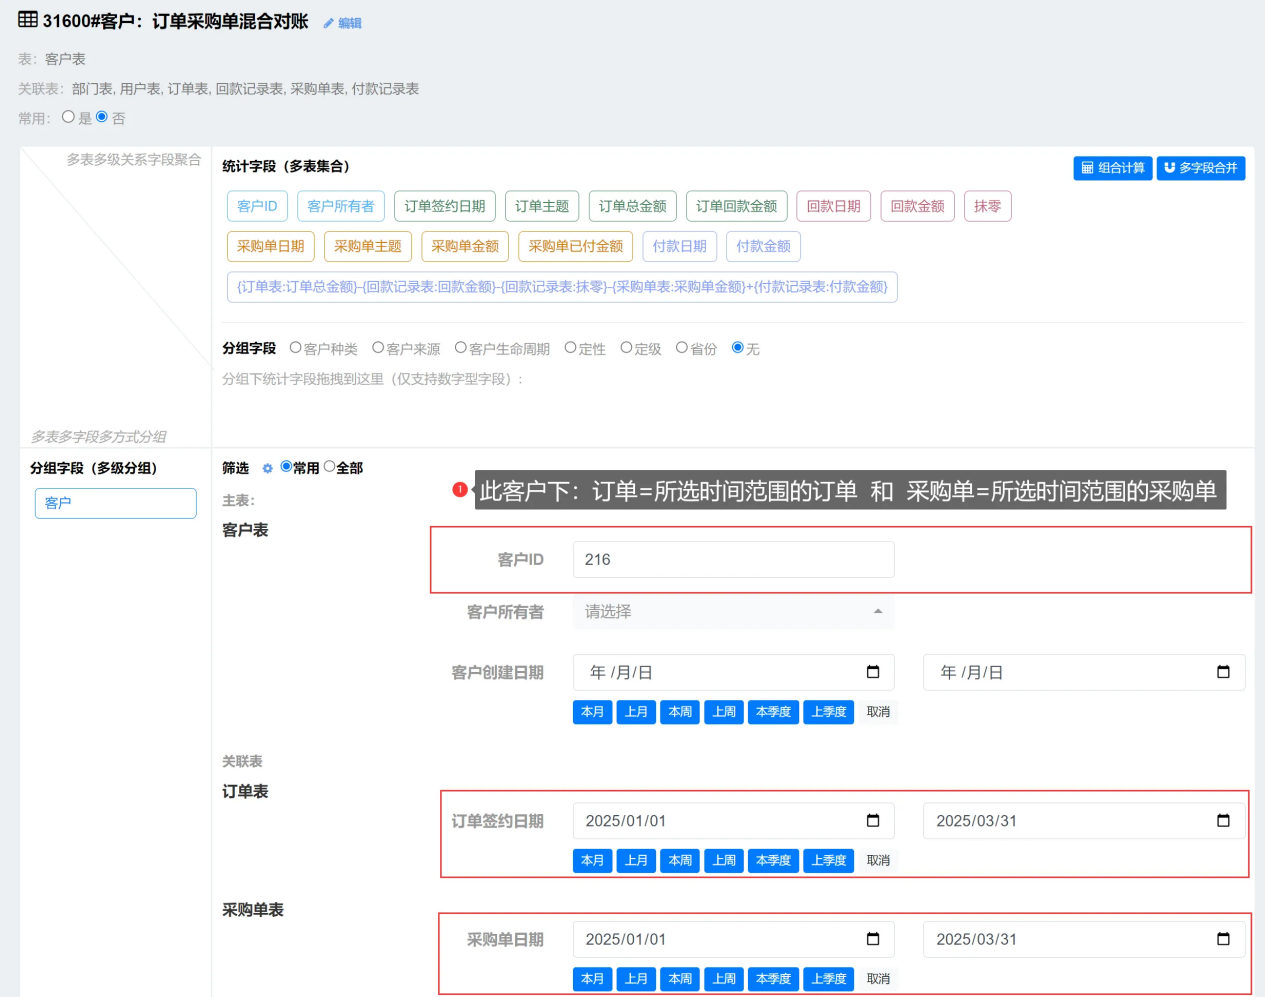Viewport: 1265px width, 997px height.
Task: Click 上季度 under 订单签约日期
Action: tap(829, 860)
